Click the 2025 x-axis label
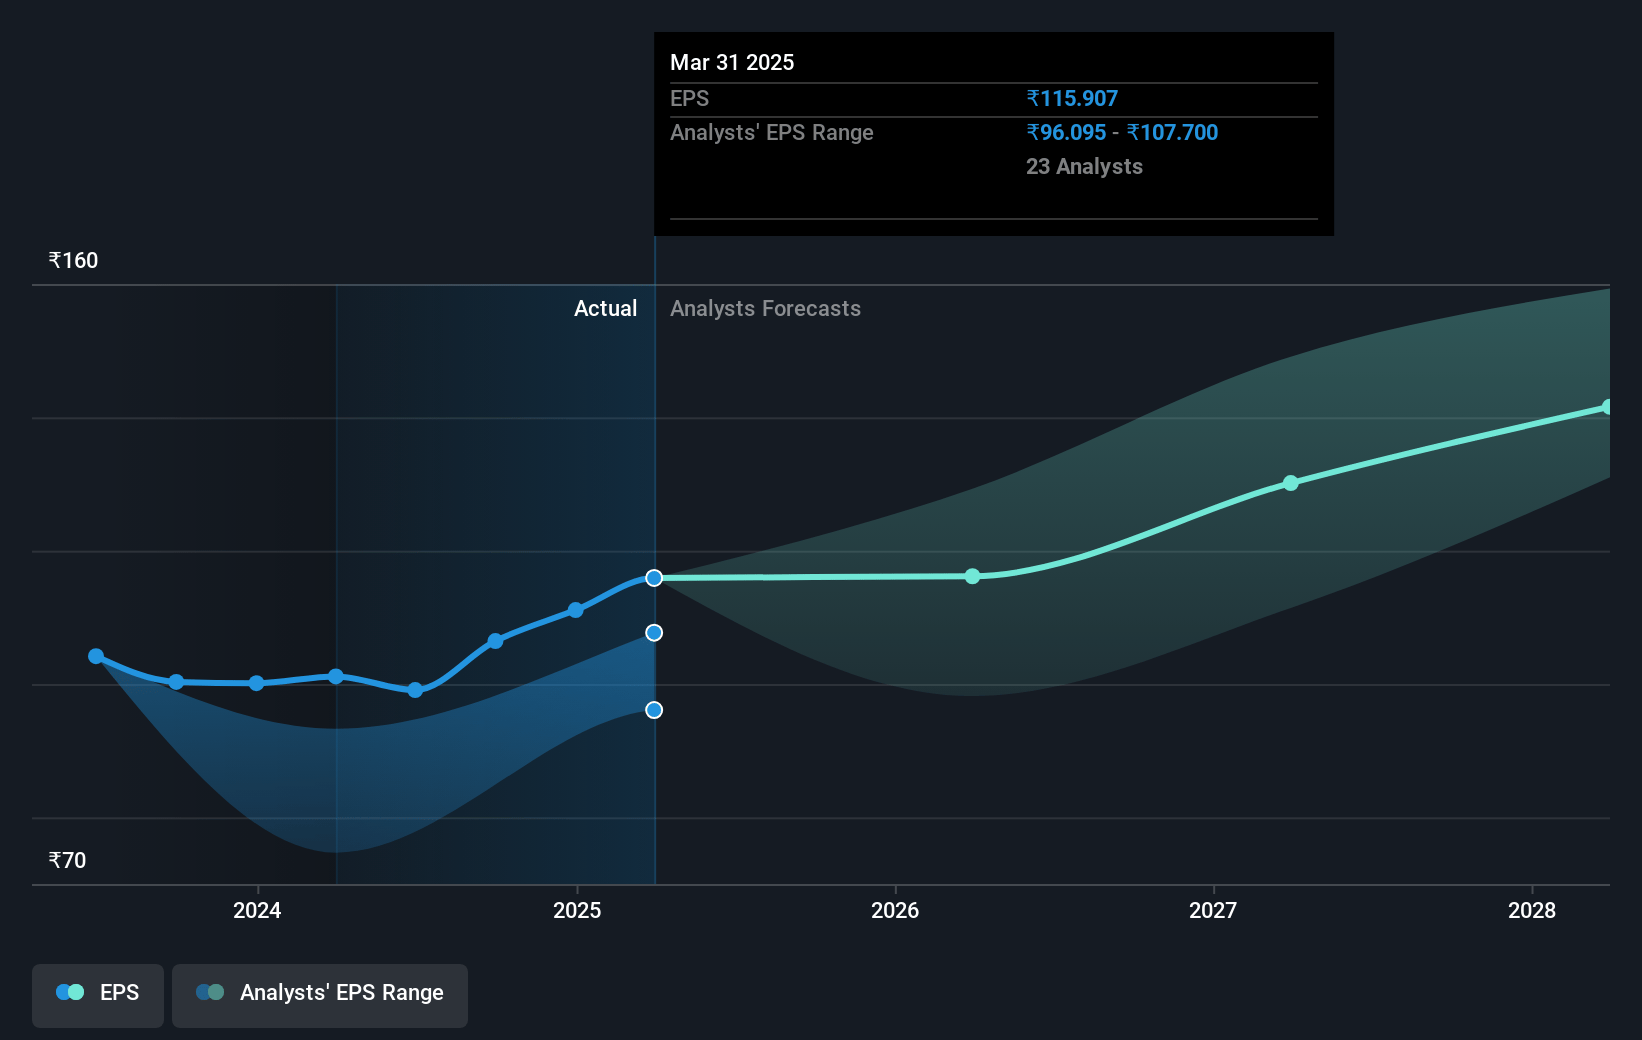1642x1040 pixels. pyautogui.click(x=577, y=910)
